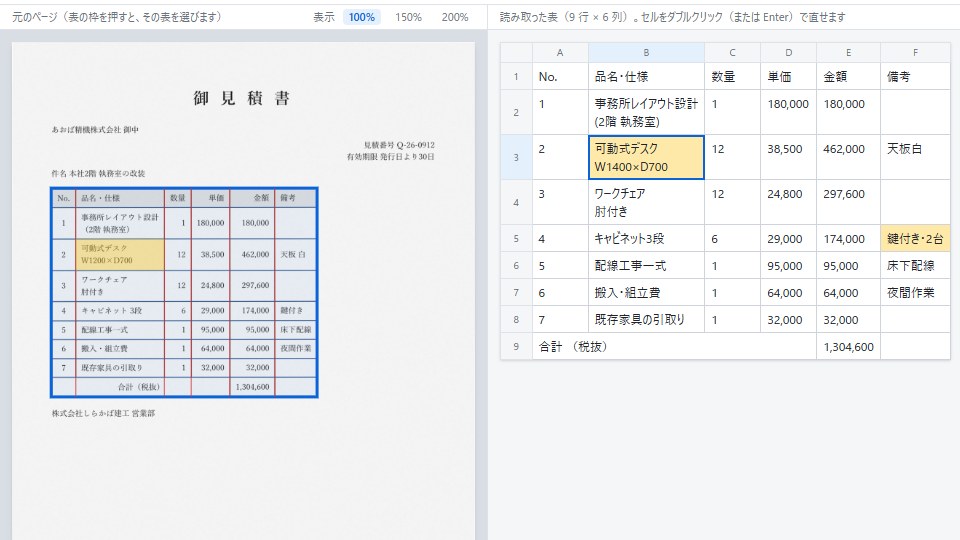Screen dimensions: 960x540
Task: Select row 4 header in grid
Action: [x=516, y=202]
